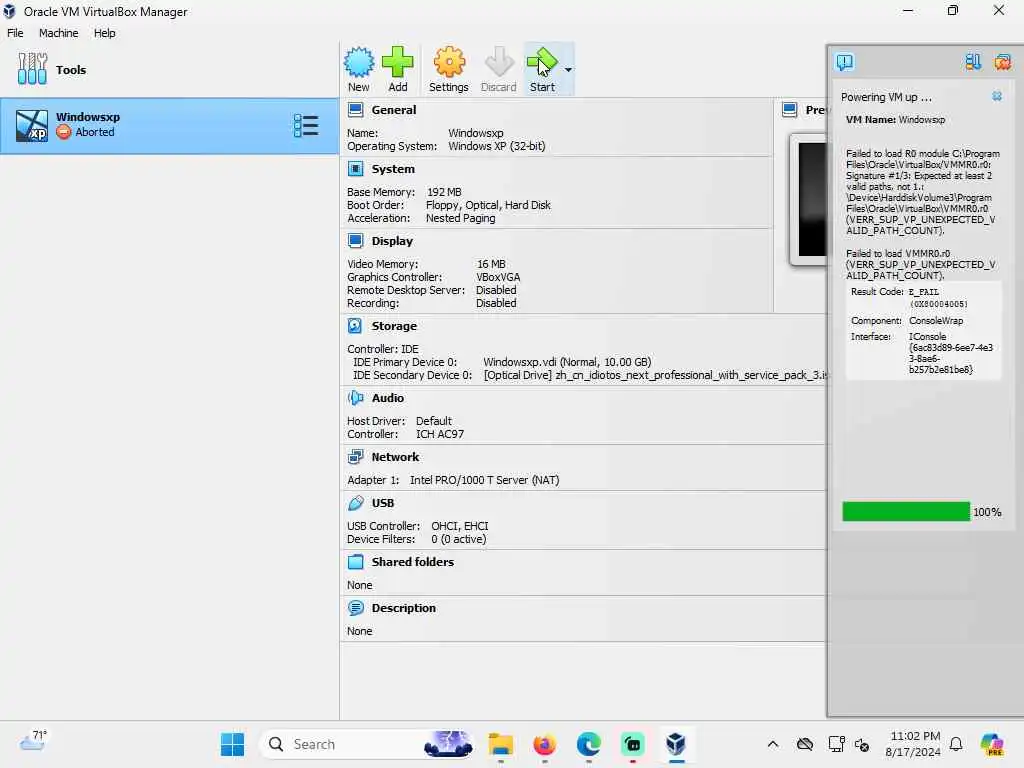Click the OHCI, EHCI USB controller value

tap(460, 526)
